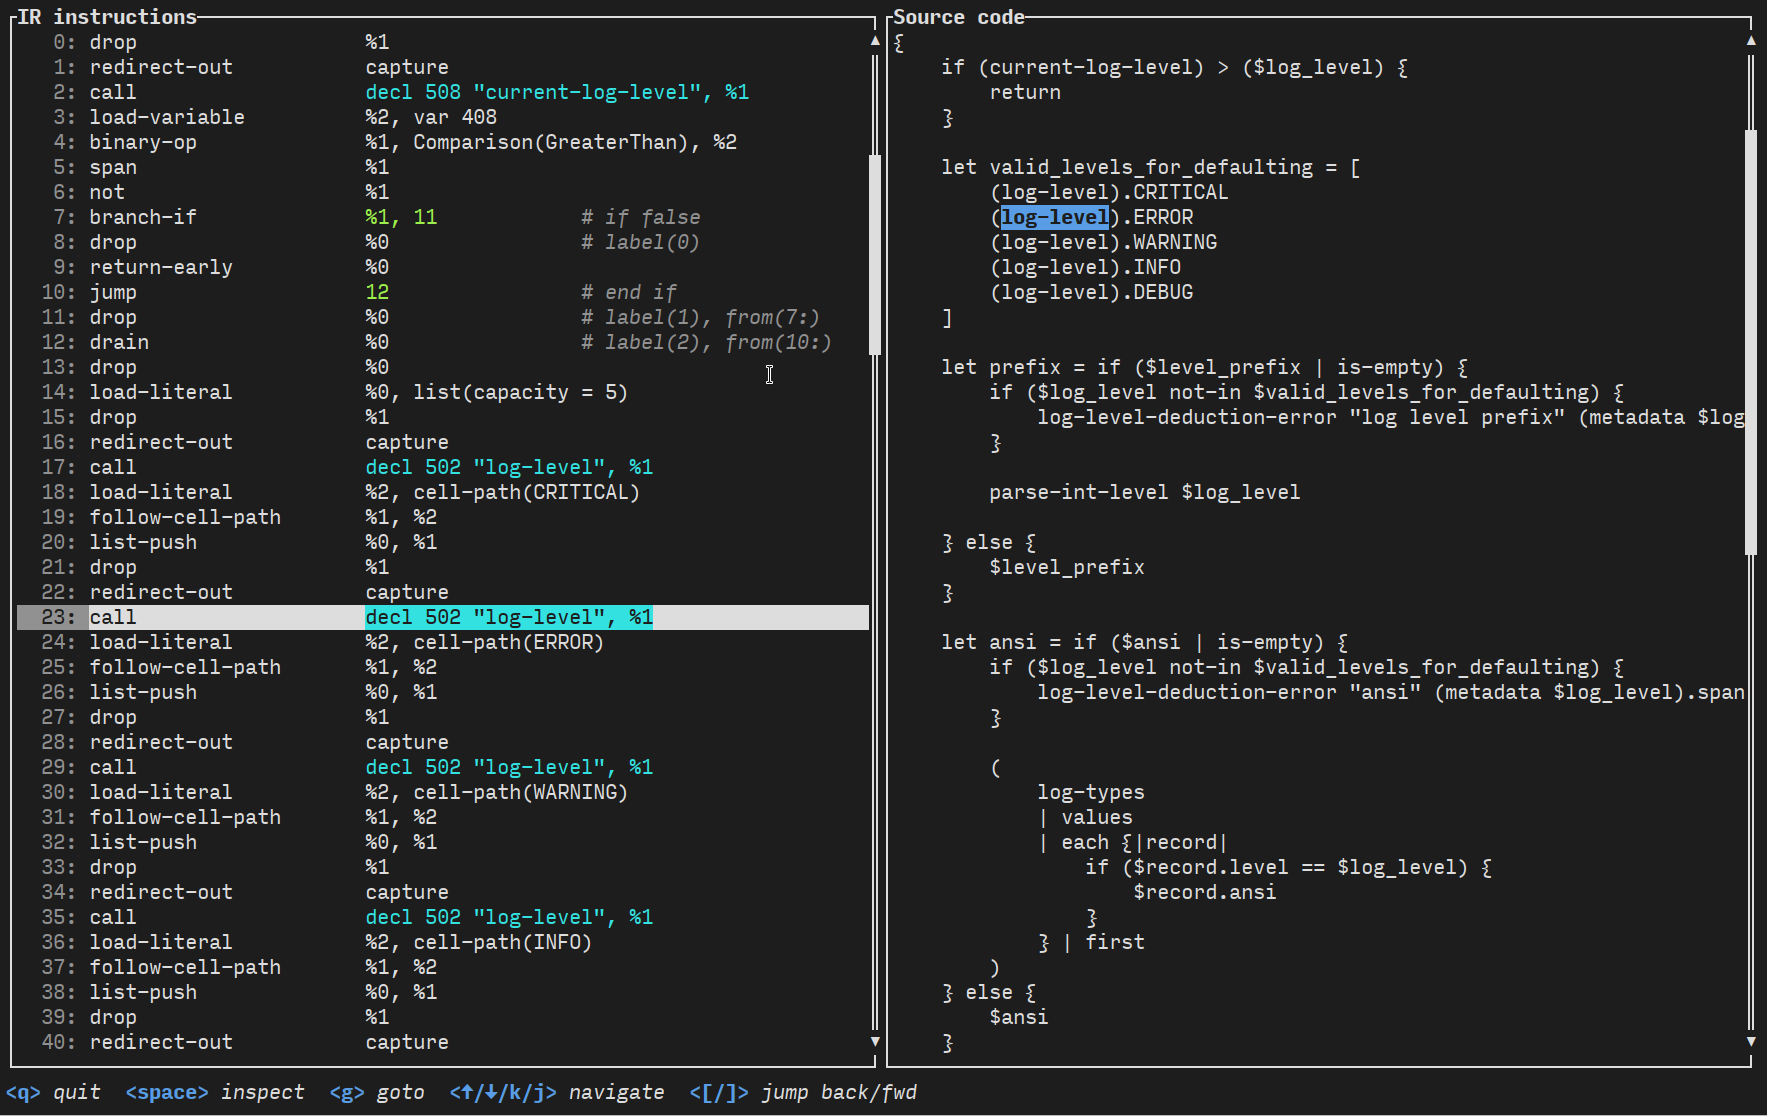
Task: Select instruction 2: call current-log-level
Action: click(443, 92)
